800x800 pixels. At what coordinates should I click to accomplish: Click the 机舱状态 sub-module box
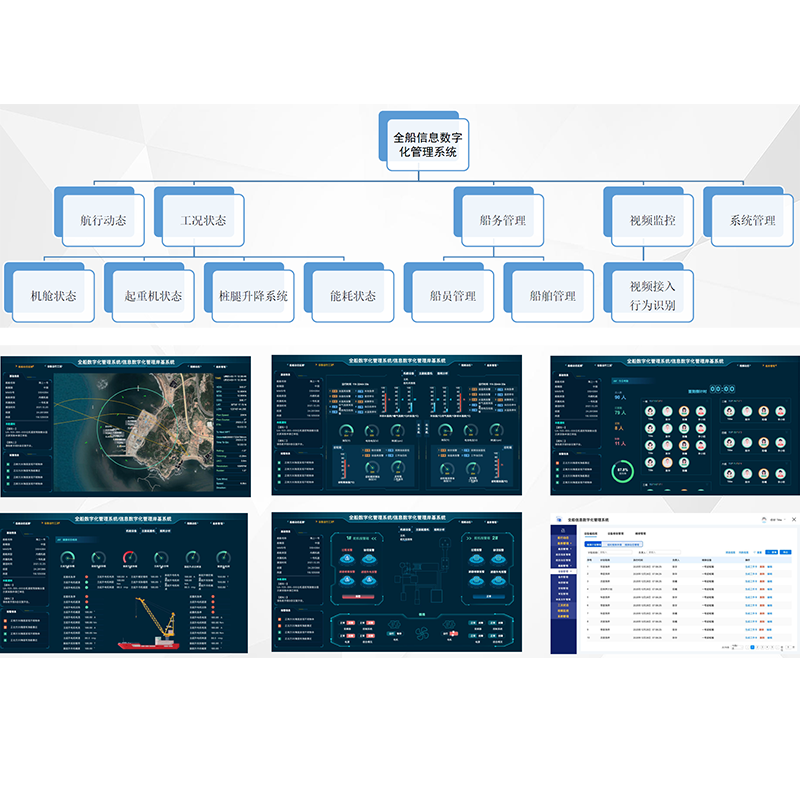click(x=53, y=296)
